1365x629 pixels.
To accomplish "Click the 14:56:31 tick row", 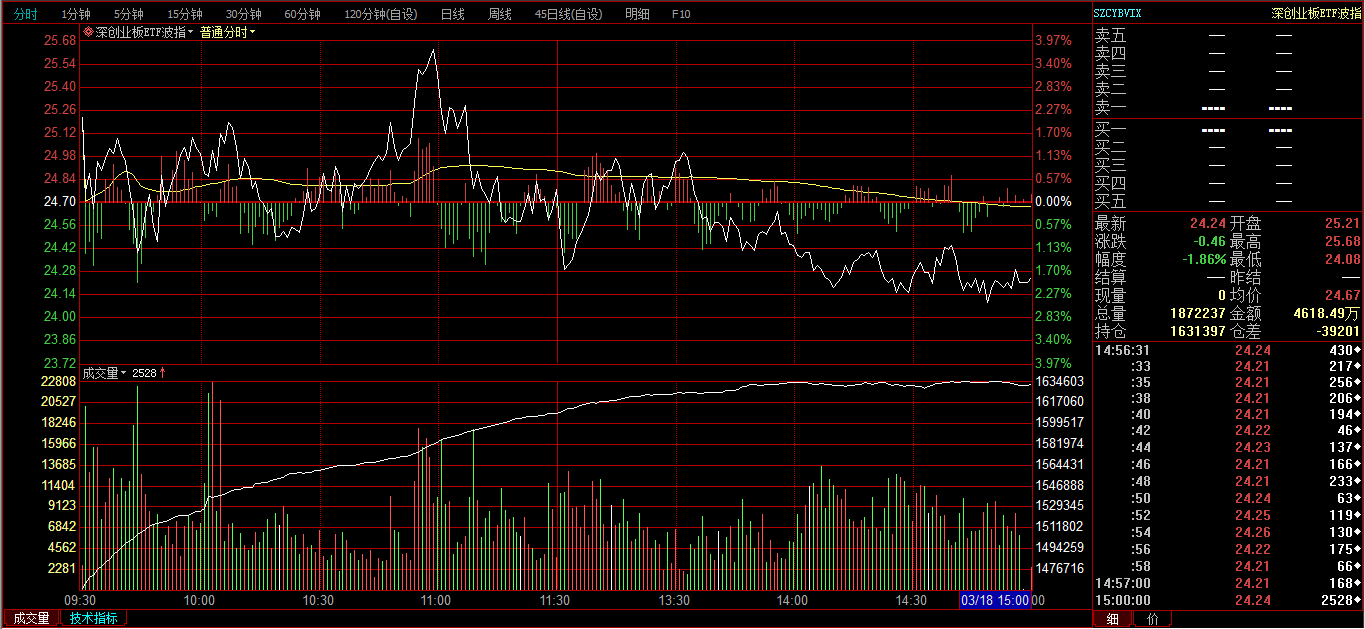I will [1227, 350].
